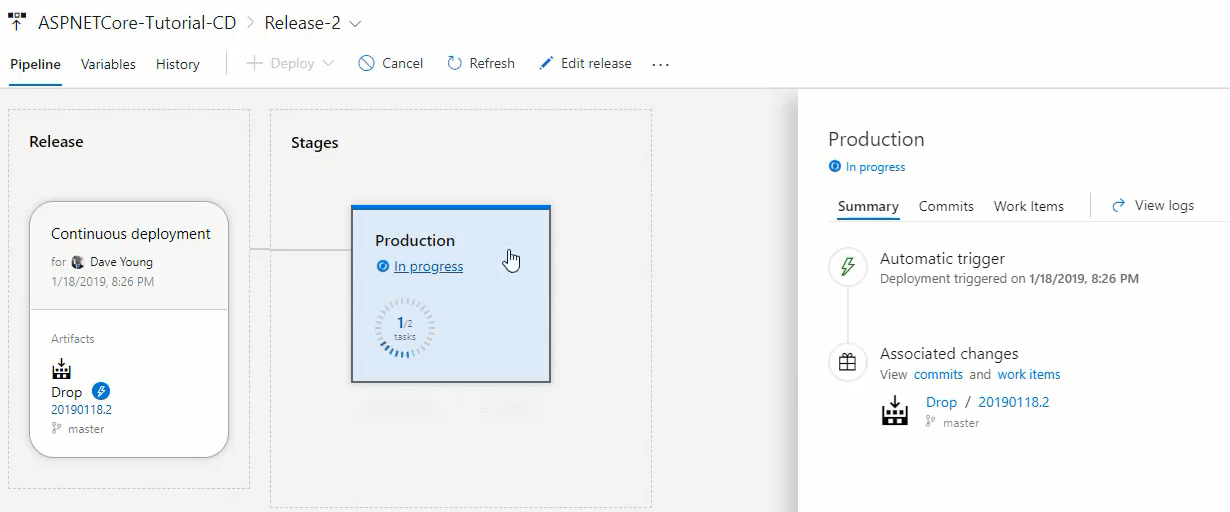Click the 1/2 tasks progress ring
1230x512 pixels.
405,328
